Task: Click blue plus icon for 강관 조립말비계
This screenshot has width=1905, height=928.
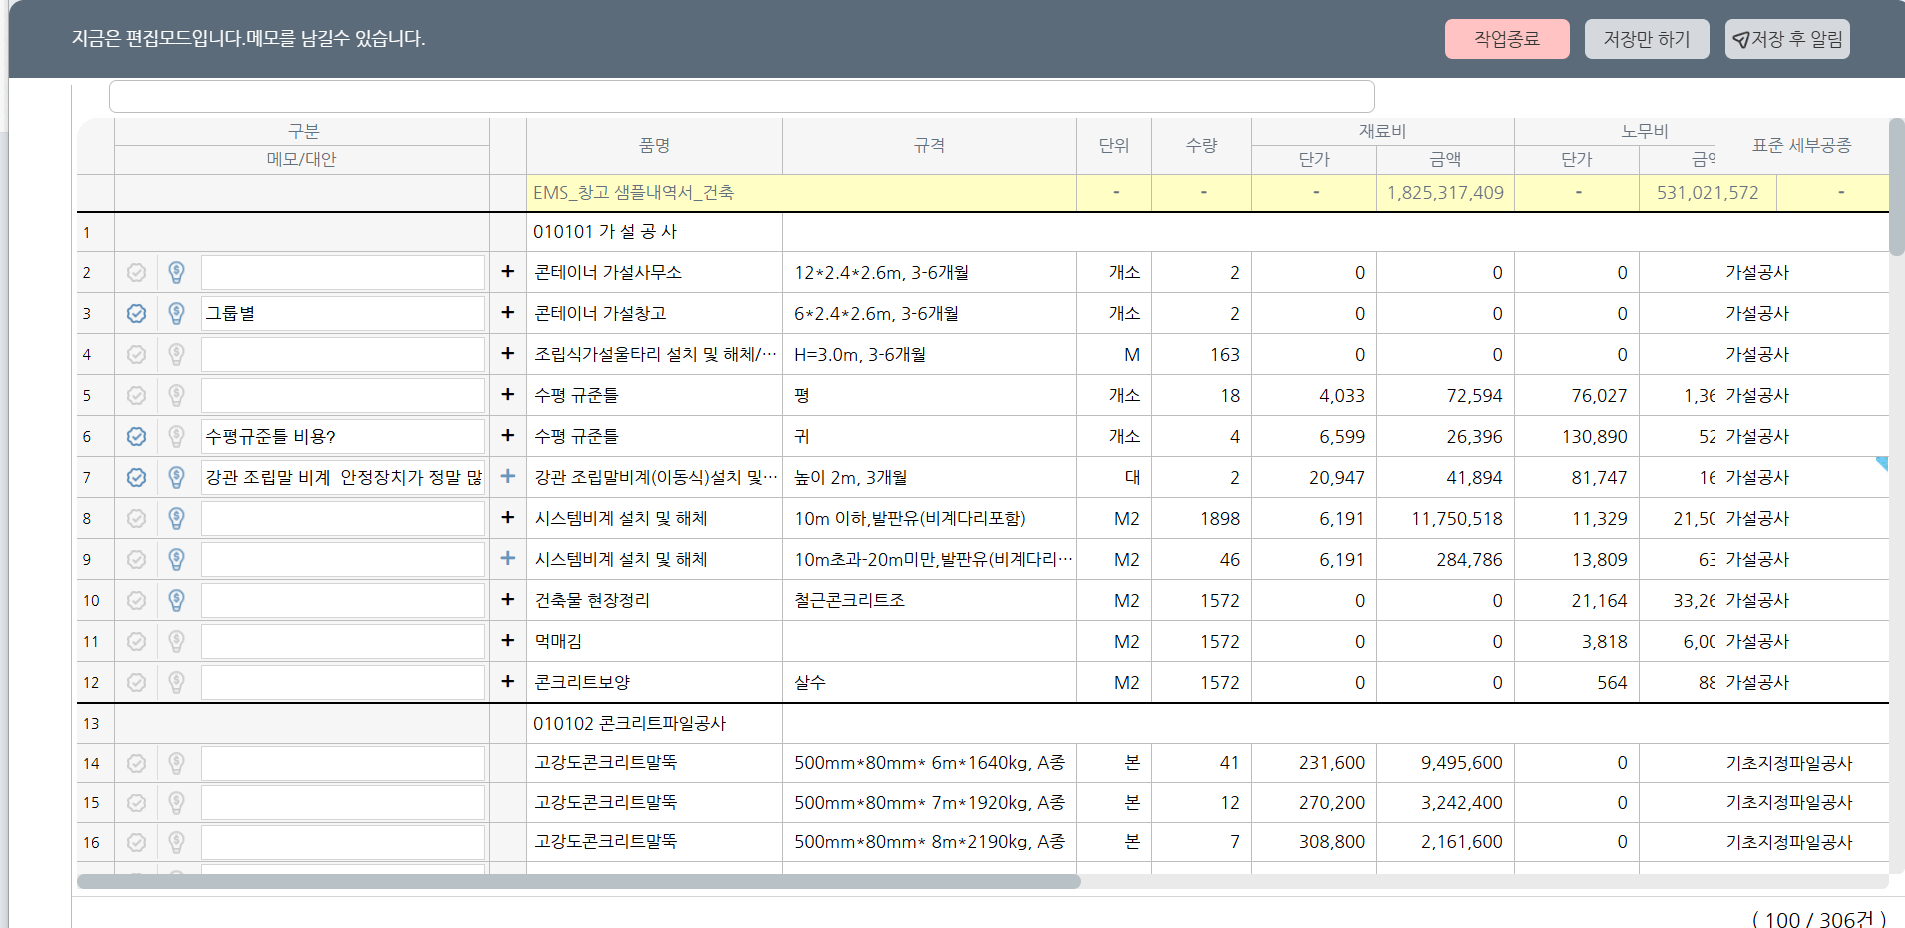Action: tap(508, 476)
